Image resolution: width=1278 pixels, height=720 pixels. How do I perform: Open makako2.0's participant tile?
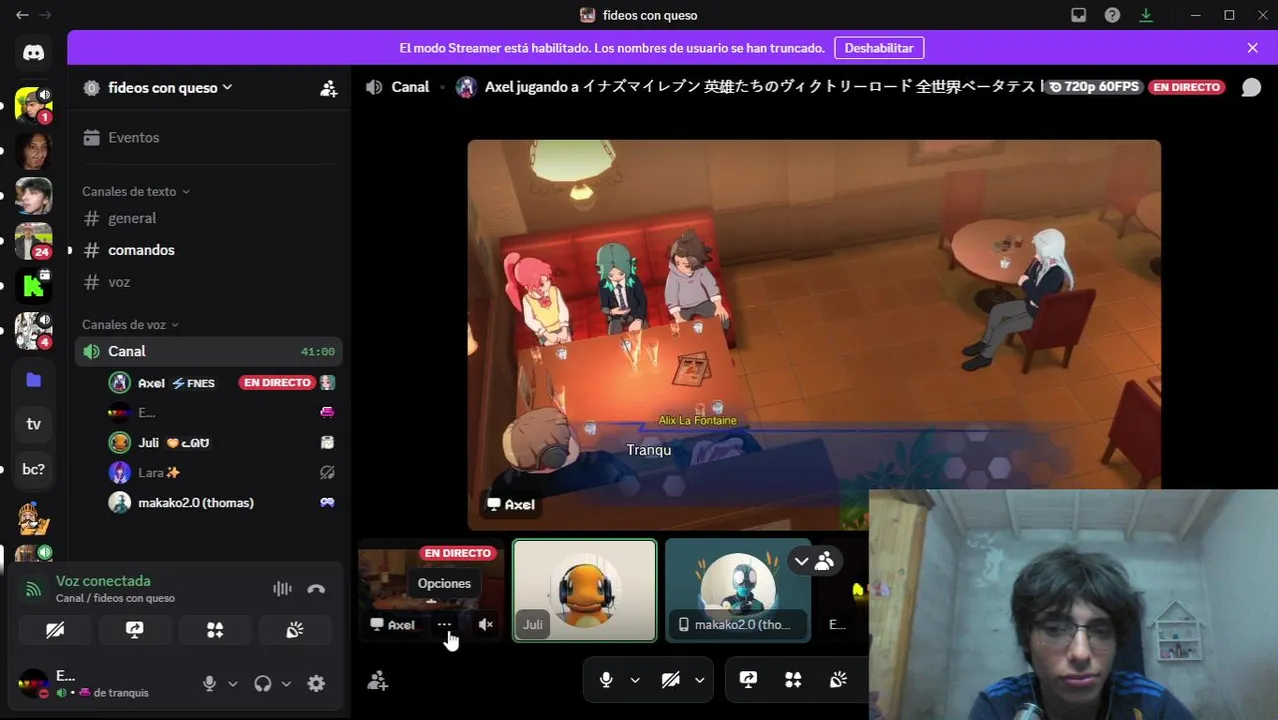tap(738, 590)
